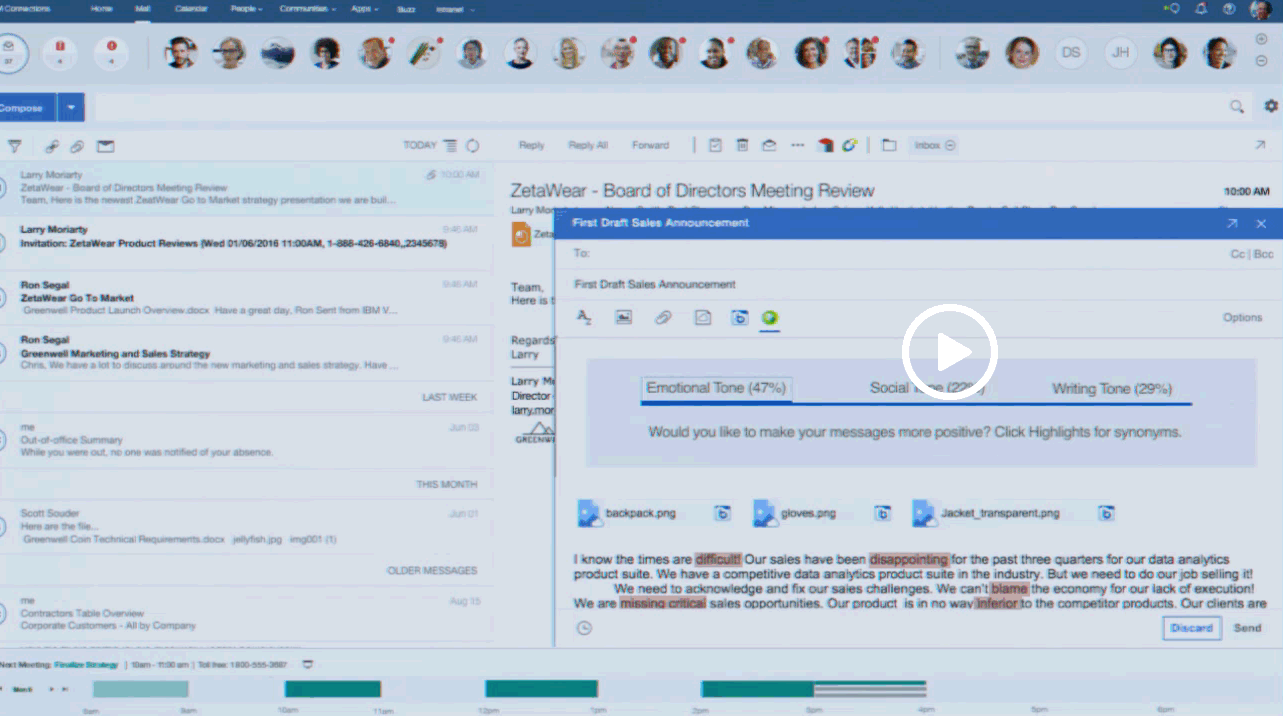Screen dimensions: 1283x716
Task: Open the inbox counter circle showing 37
Action: pyautogui.click(x=10, y=52)
